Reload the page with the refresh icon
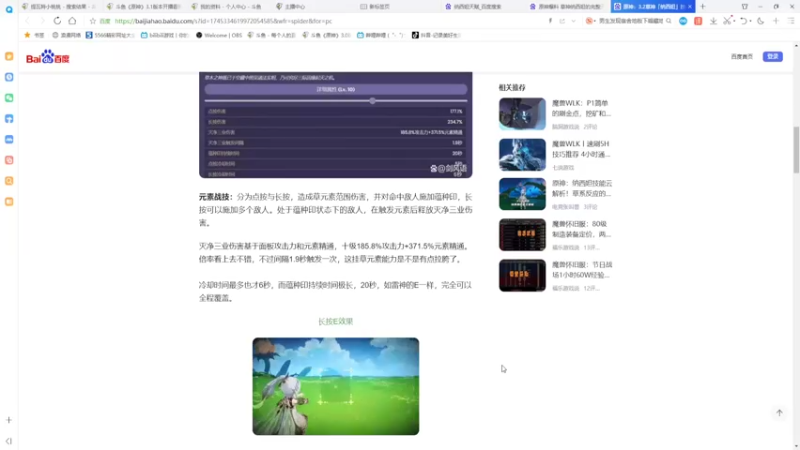 tap(57, 21)
